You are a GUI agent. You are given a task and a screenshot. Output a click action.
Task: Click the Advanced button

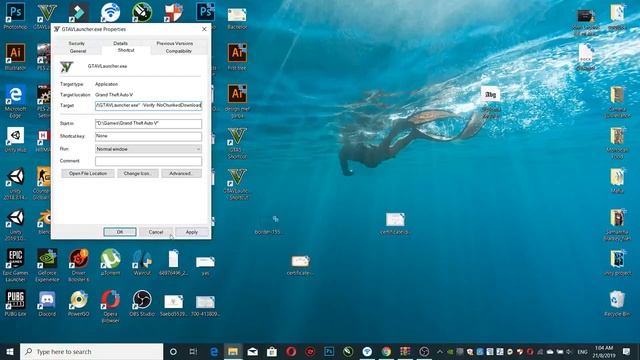click(x=181, y=173)
